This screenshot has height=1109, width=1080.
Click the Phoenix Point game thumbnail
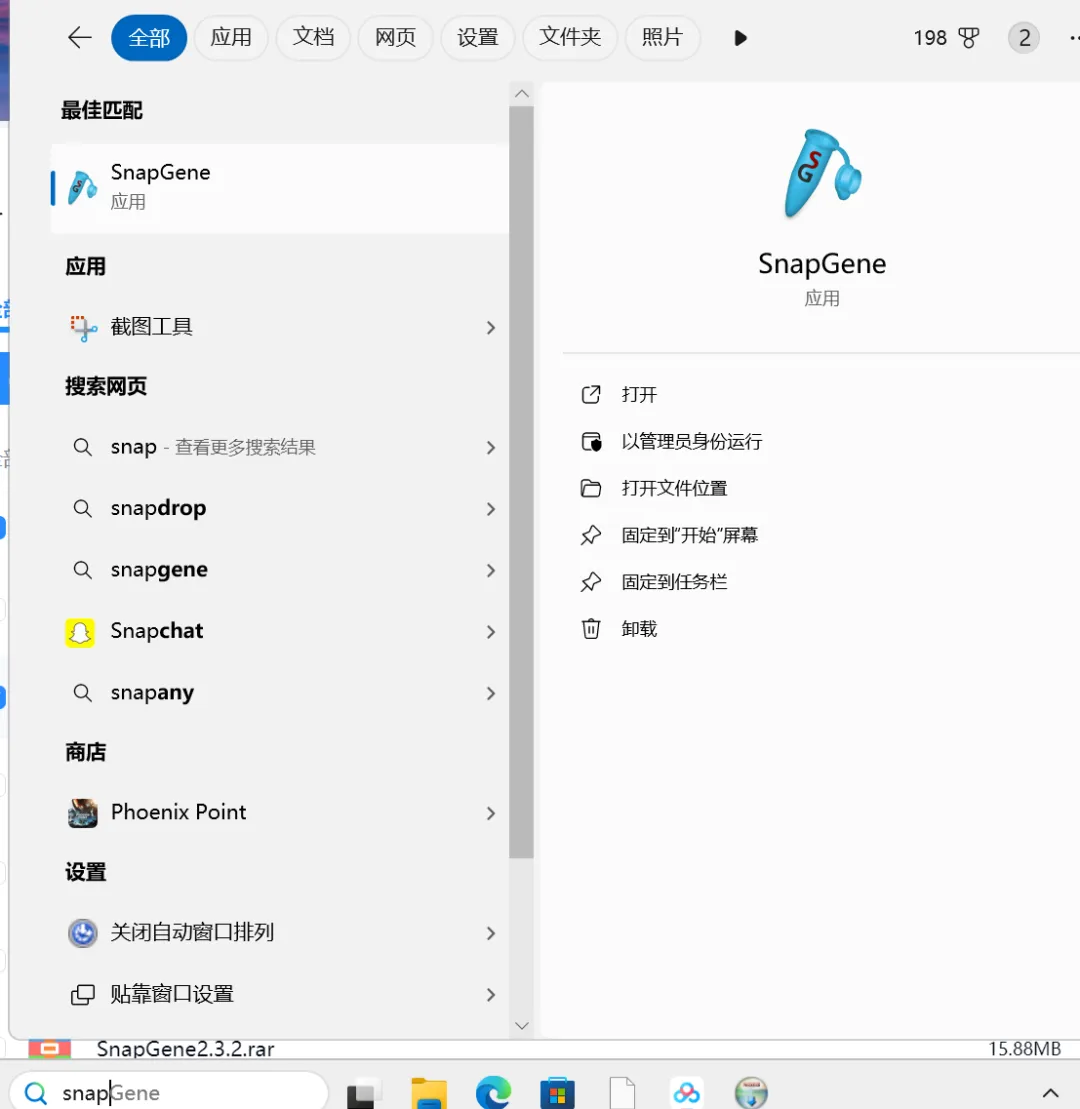(x=83, y=813)
